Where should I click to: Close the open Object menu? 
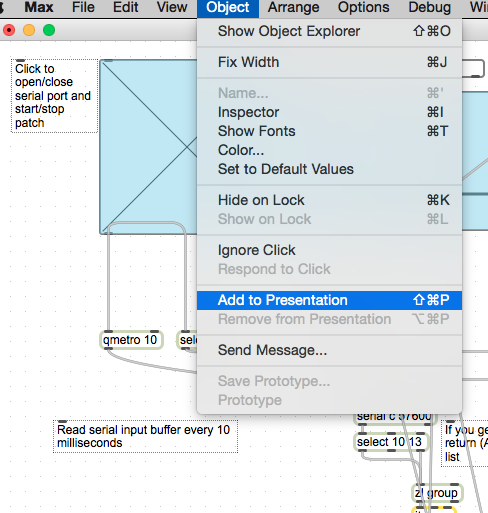(228, 8)
